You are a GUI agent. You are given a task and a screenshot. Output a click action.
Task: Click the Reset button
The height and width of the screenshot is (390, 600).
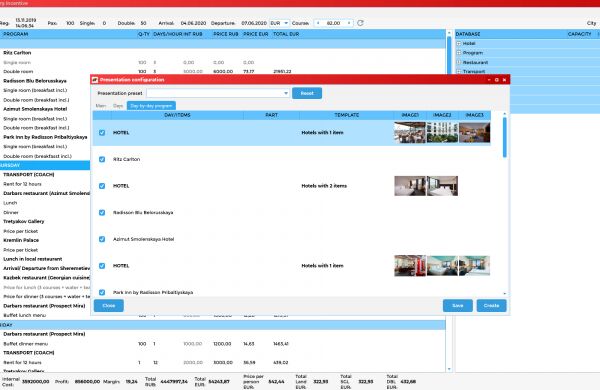coord(307,93)
